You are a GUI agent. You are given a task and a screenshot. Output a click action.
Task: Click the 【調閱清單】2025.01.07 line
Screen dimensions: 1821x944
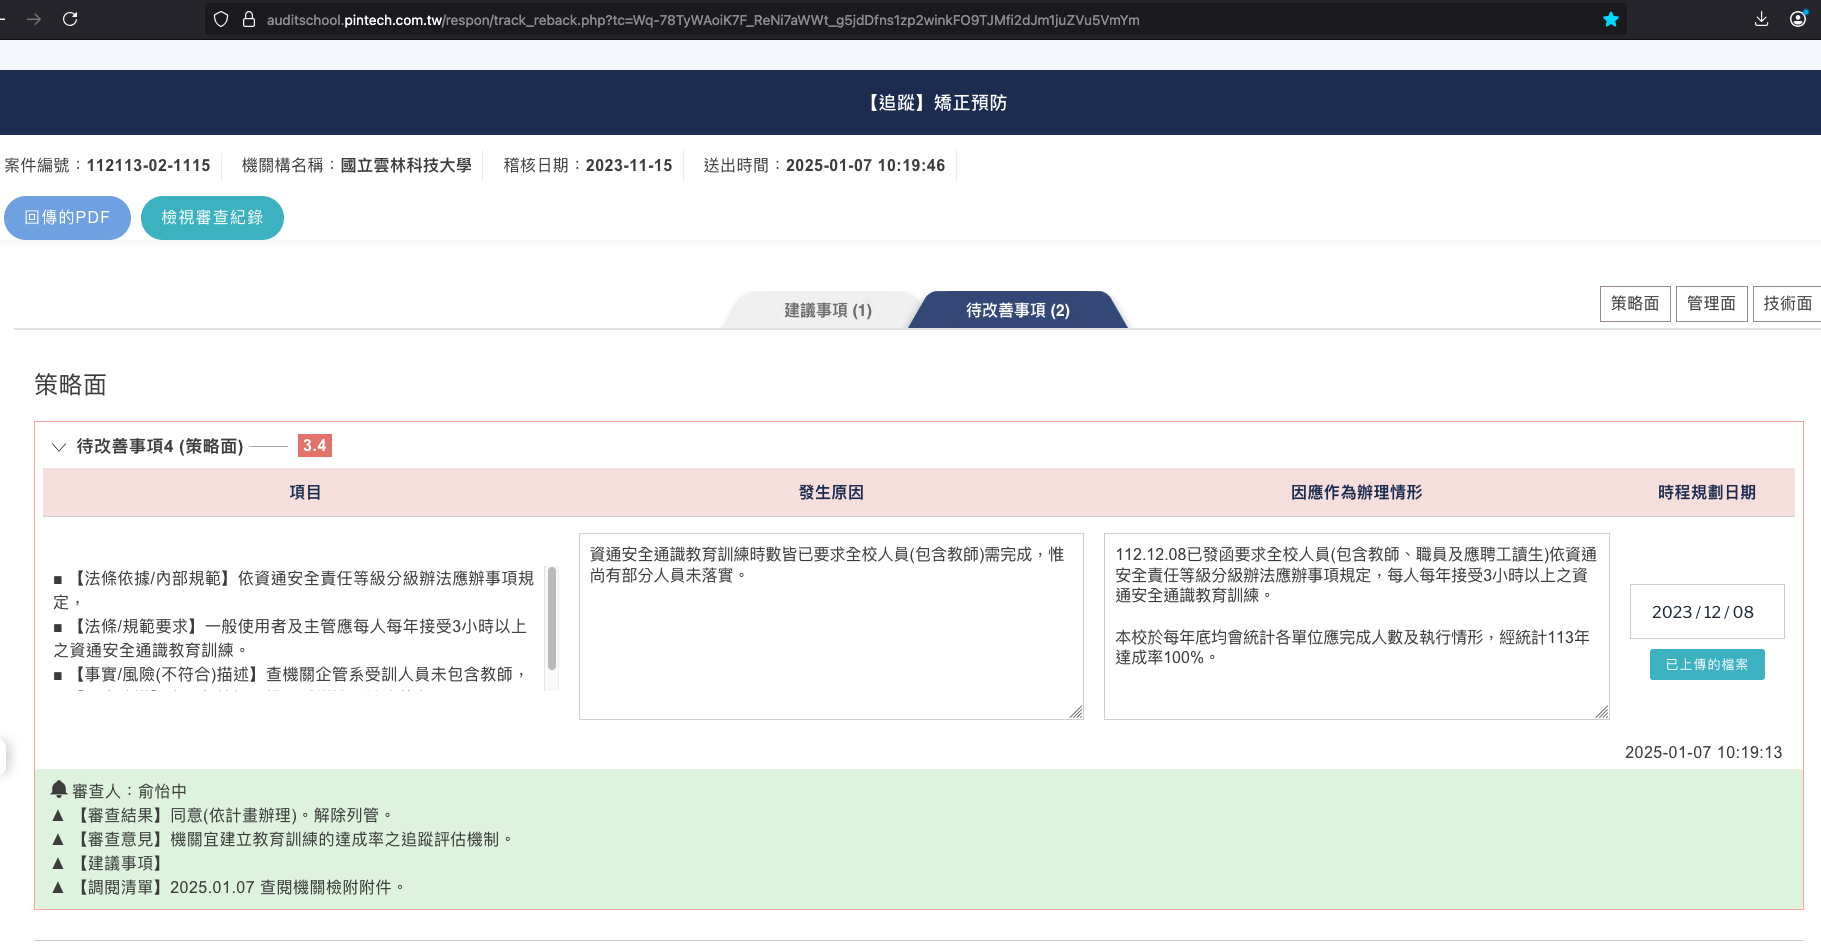pos(228,887)
